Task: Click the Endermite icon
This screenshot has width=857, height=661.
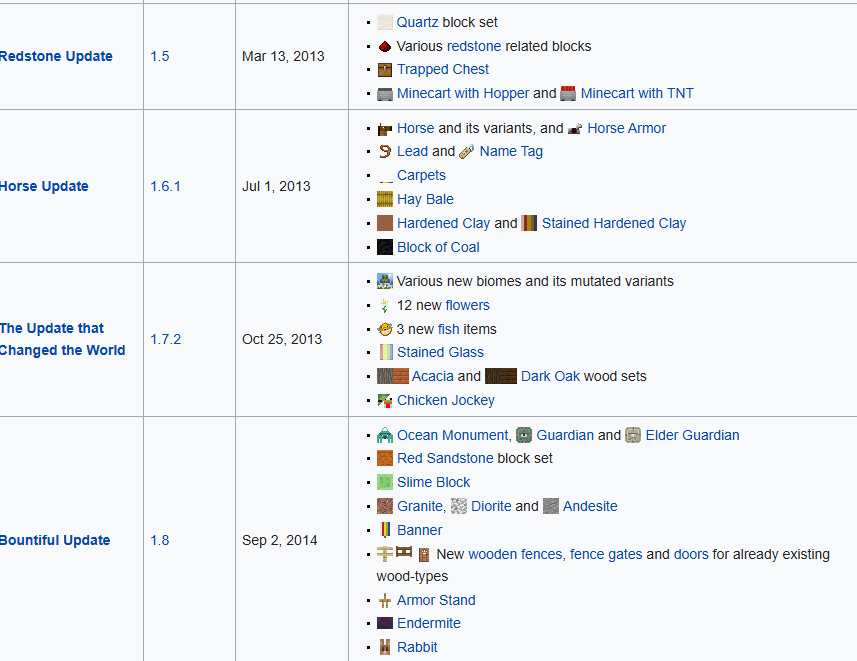Action: point(385,623)
